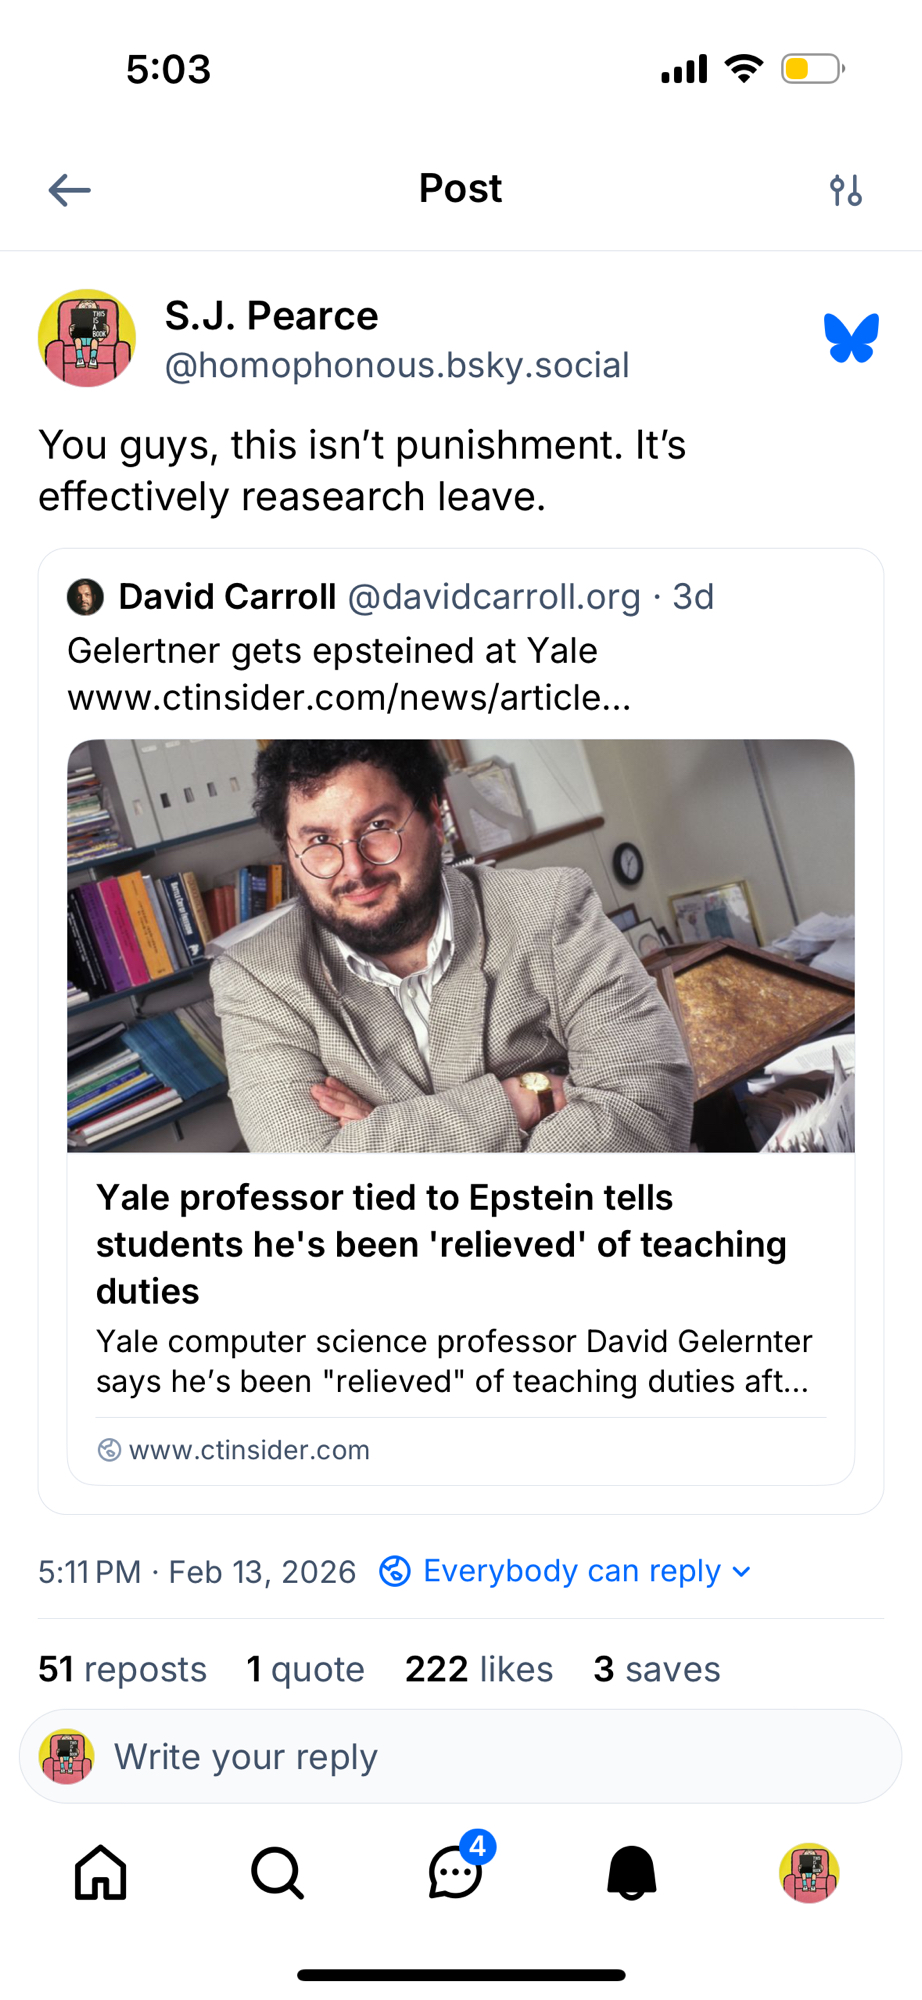Show the 222 likes list
922x2000 pixels.
(478, 1669)
